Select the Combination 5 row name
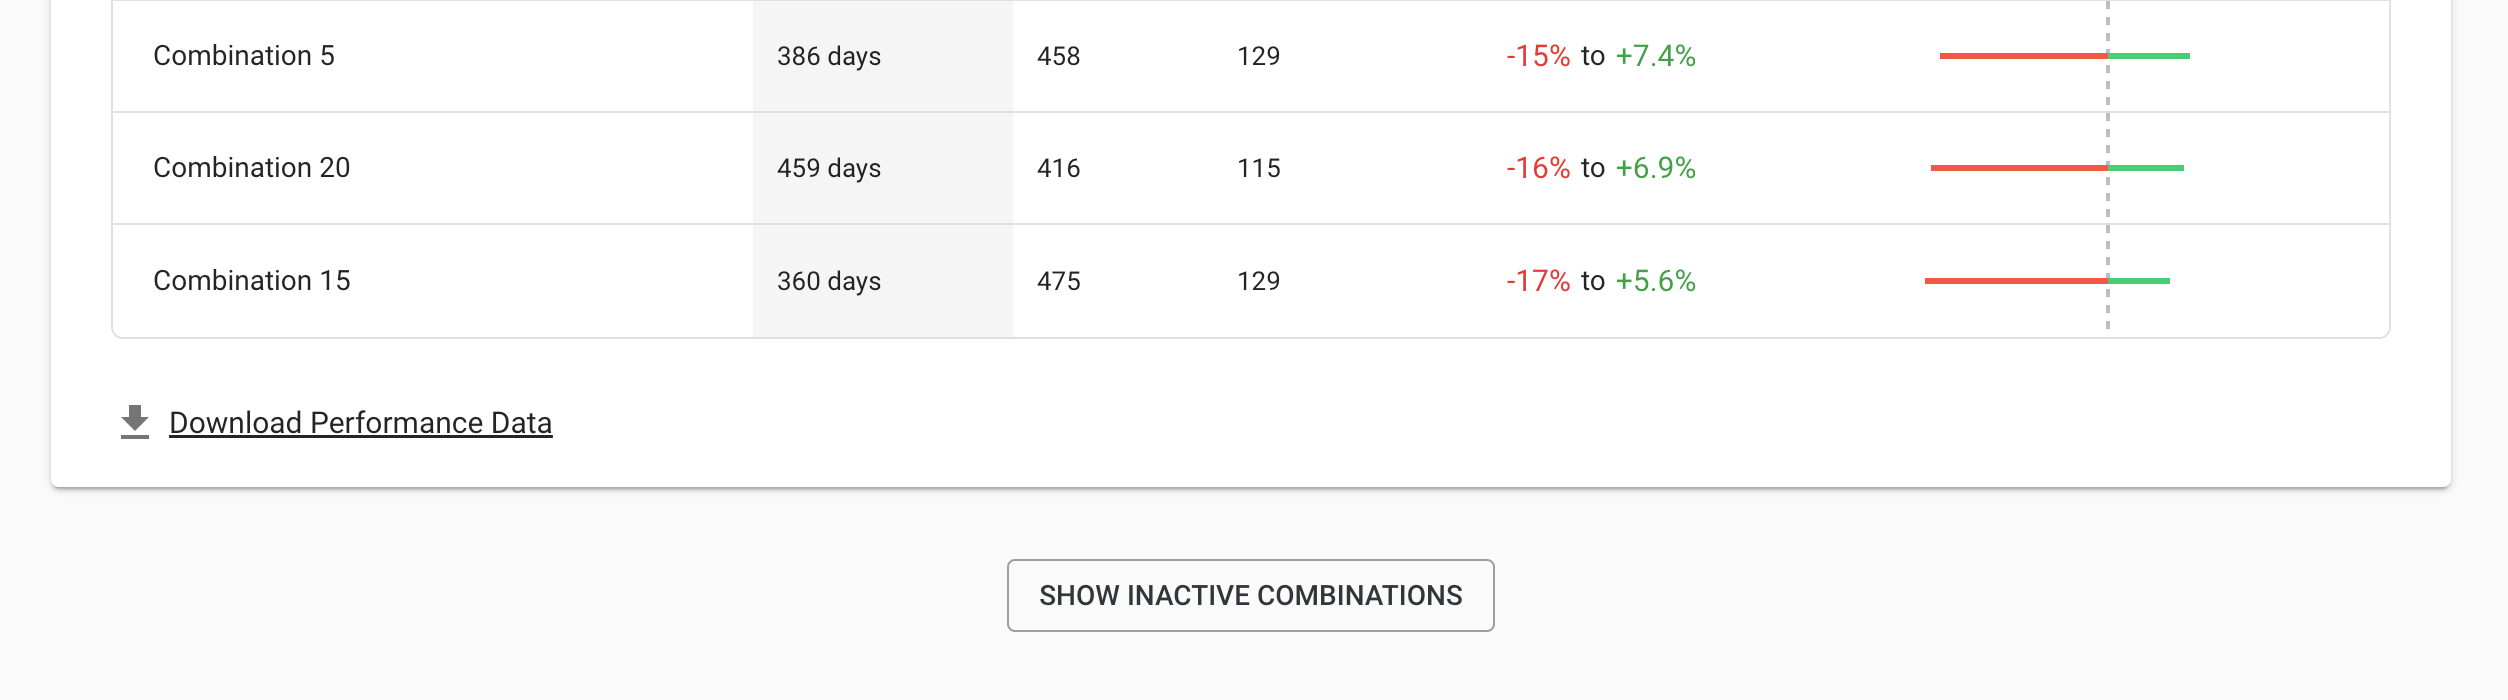The width and height of the screenshot is (2508, 700). coord(244,56)
